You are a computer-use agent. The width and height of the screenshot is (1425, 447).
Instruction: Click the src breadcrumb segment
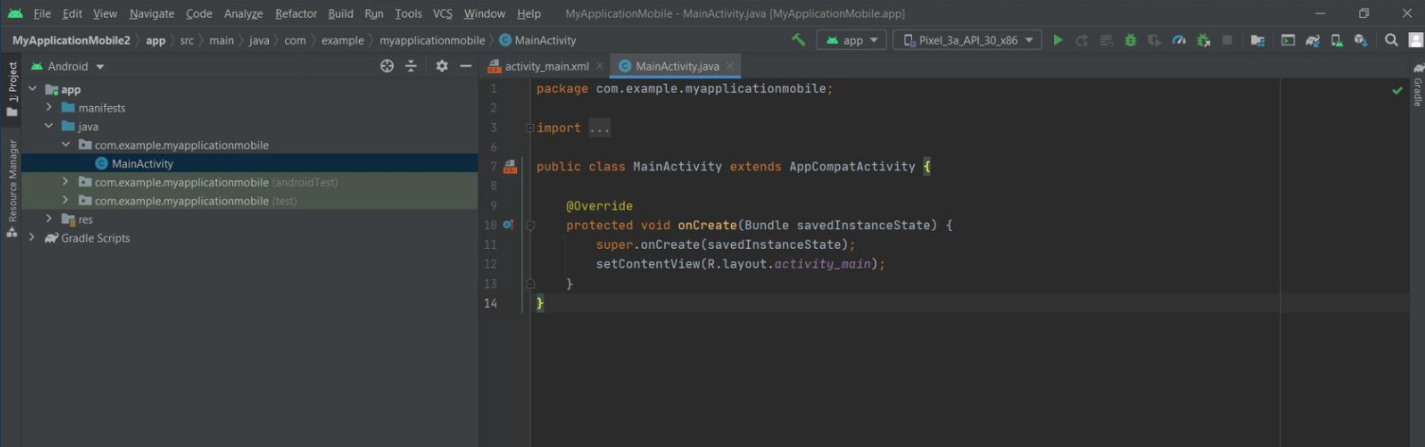187,40
